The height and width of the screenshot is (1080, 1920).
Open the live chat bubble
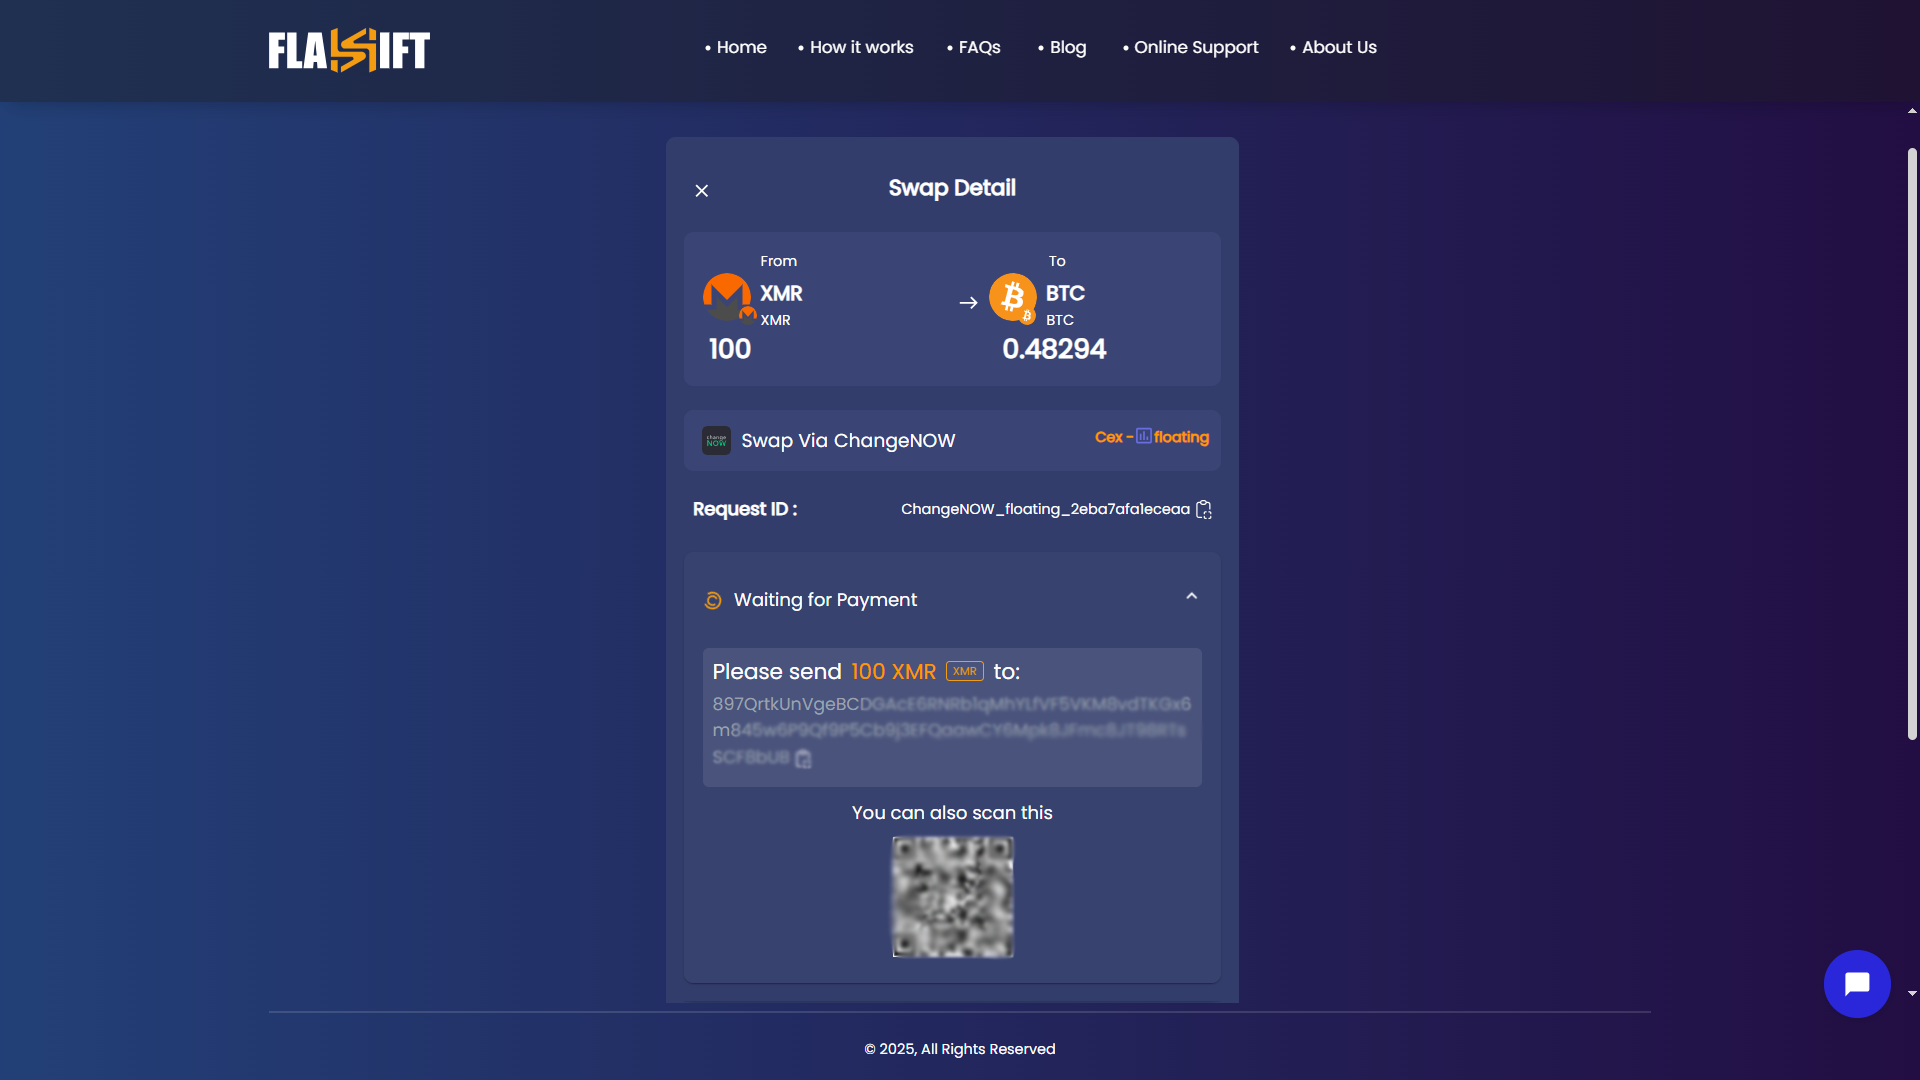1856,984
